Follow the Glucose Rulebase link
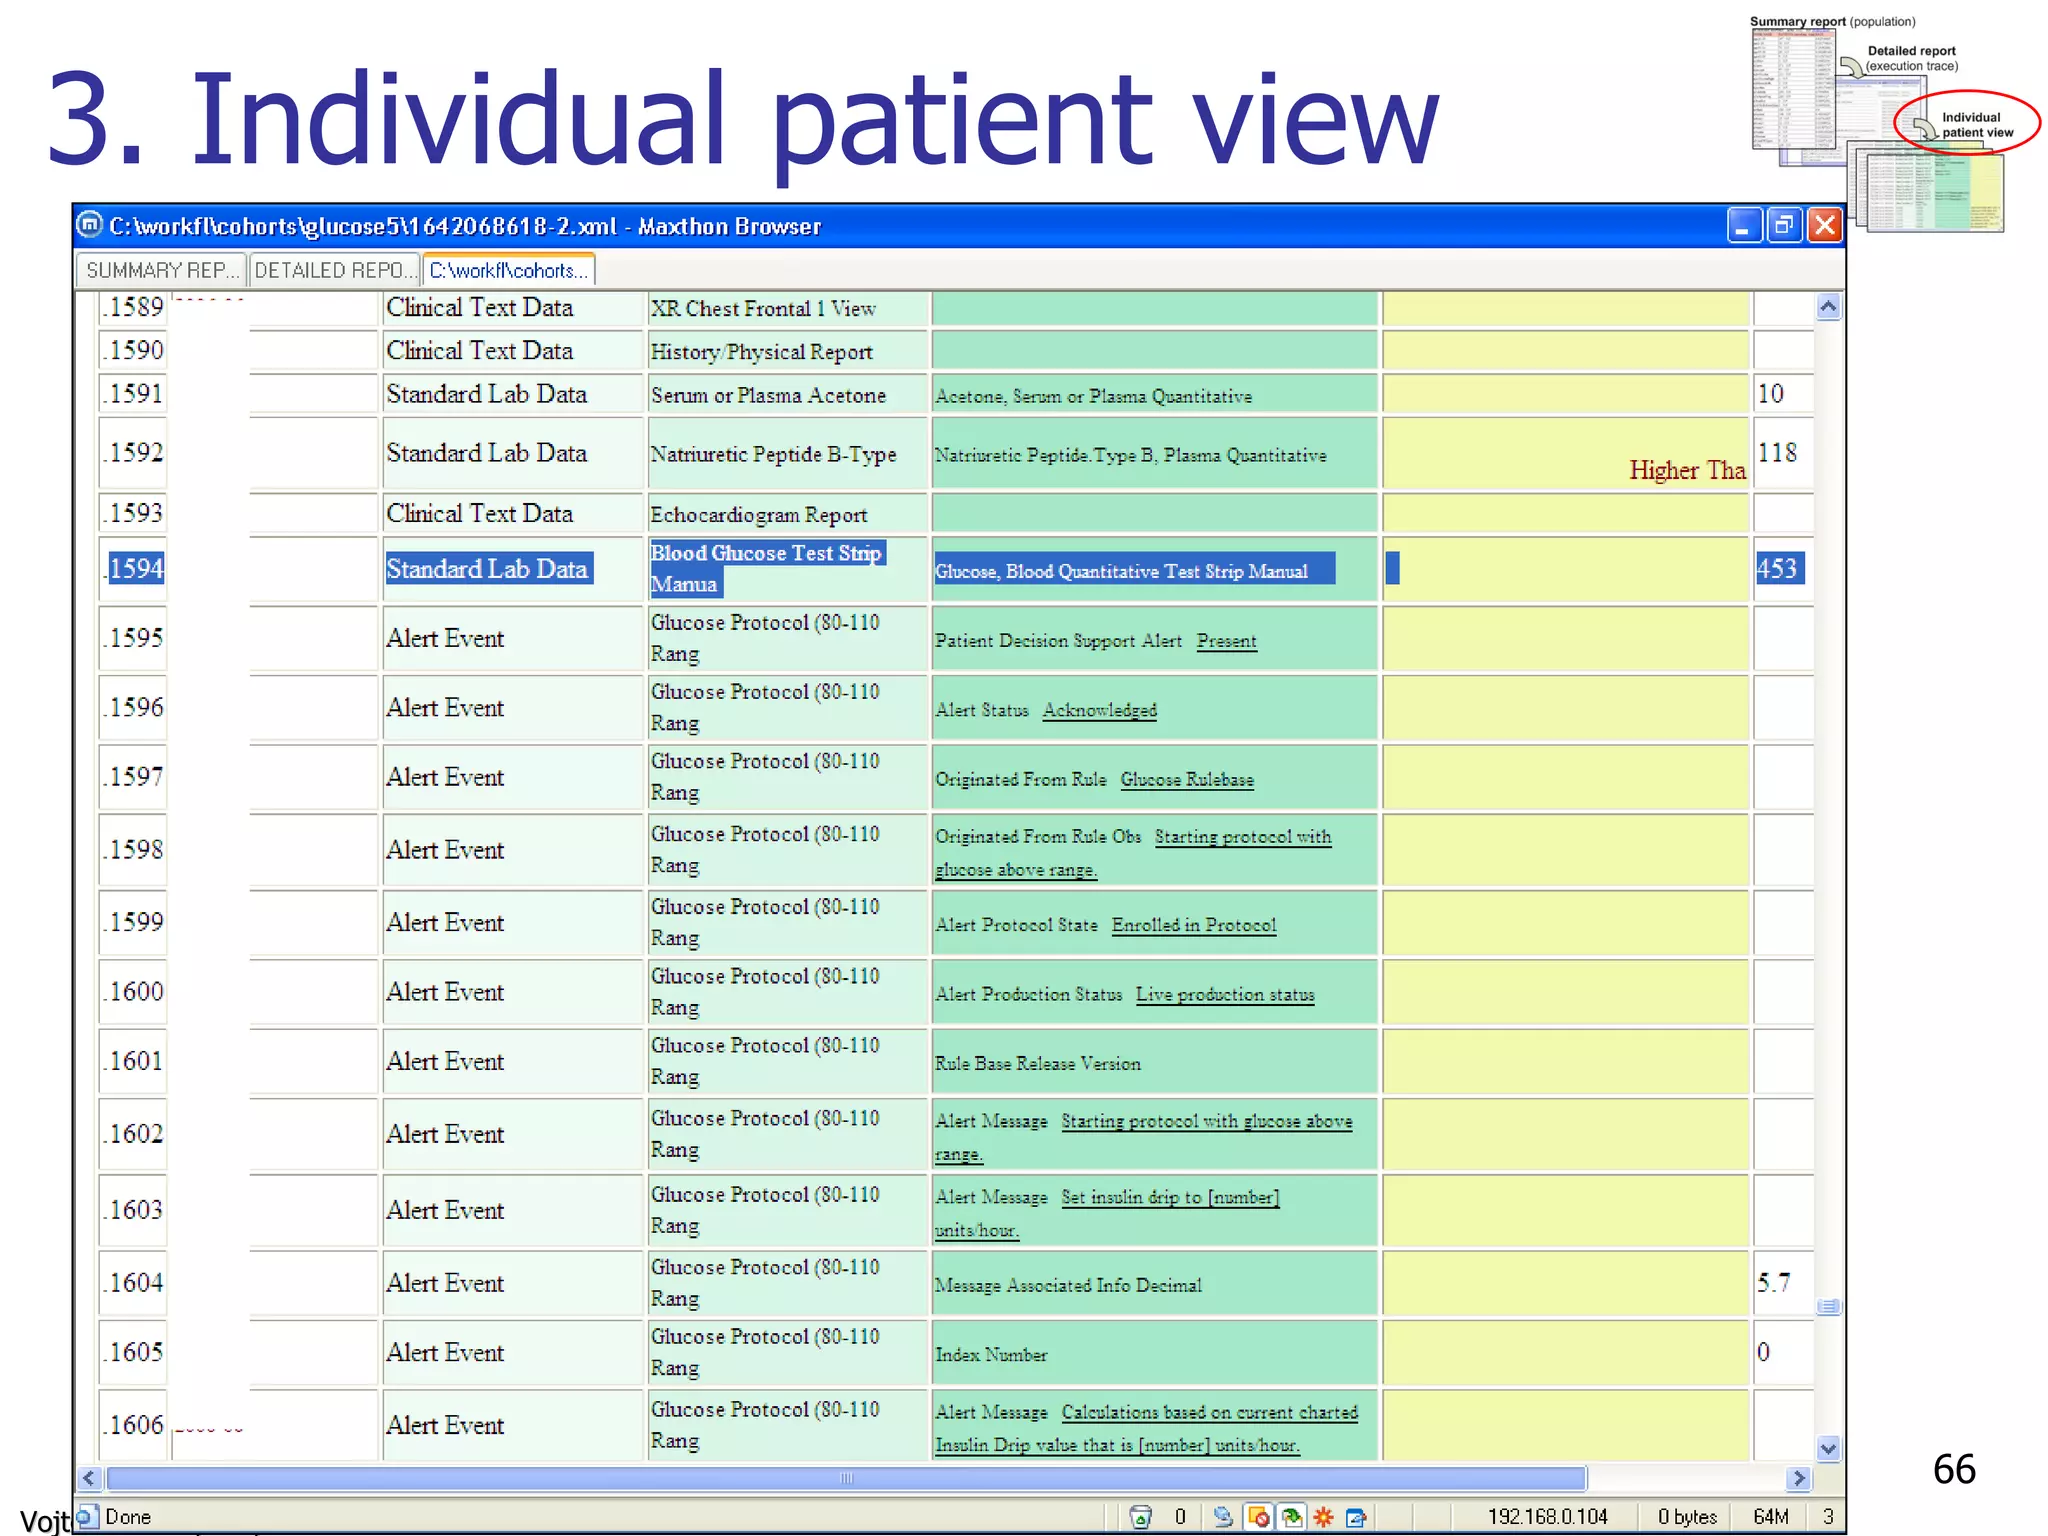This screenshot has width=2048, height=1536. pos(1186,779)
